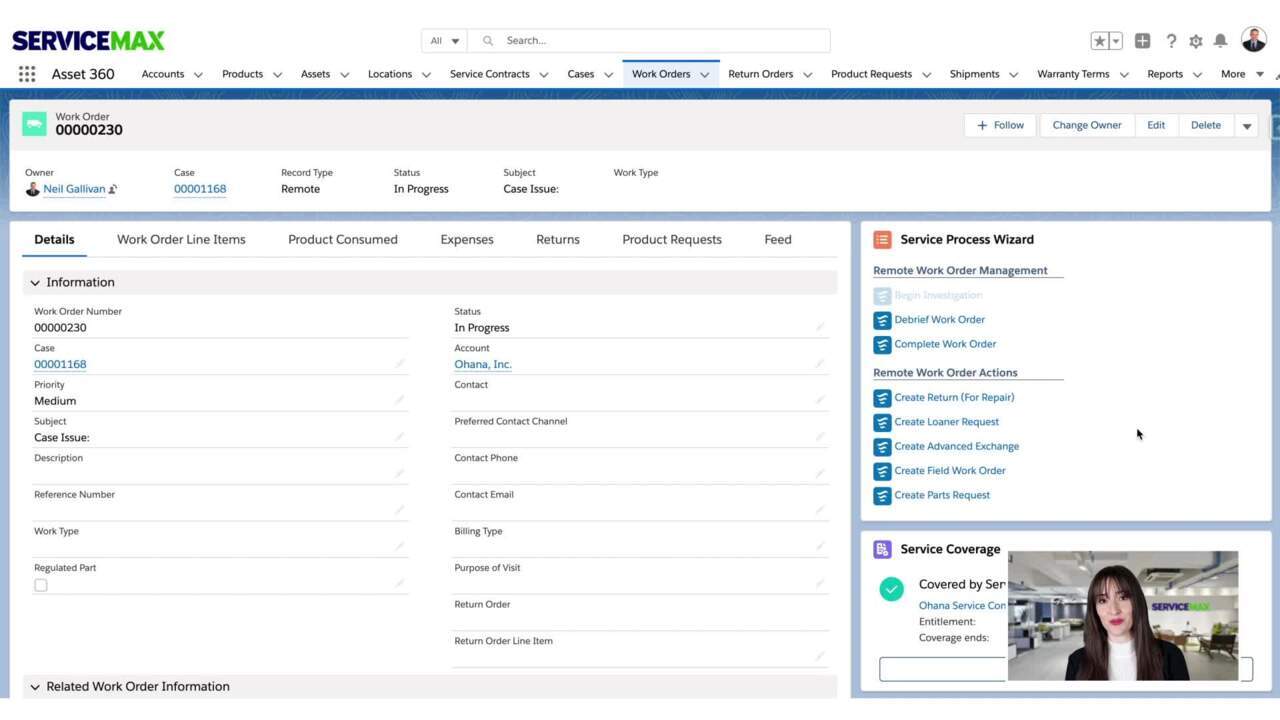Edit the Contact Email pencil icon

coord(820,510)
